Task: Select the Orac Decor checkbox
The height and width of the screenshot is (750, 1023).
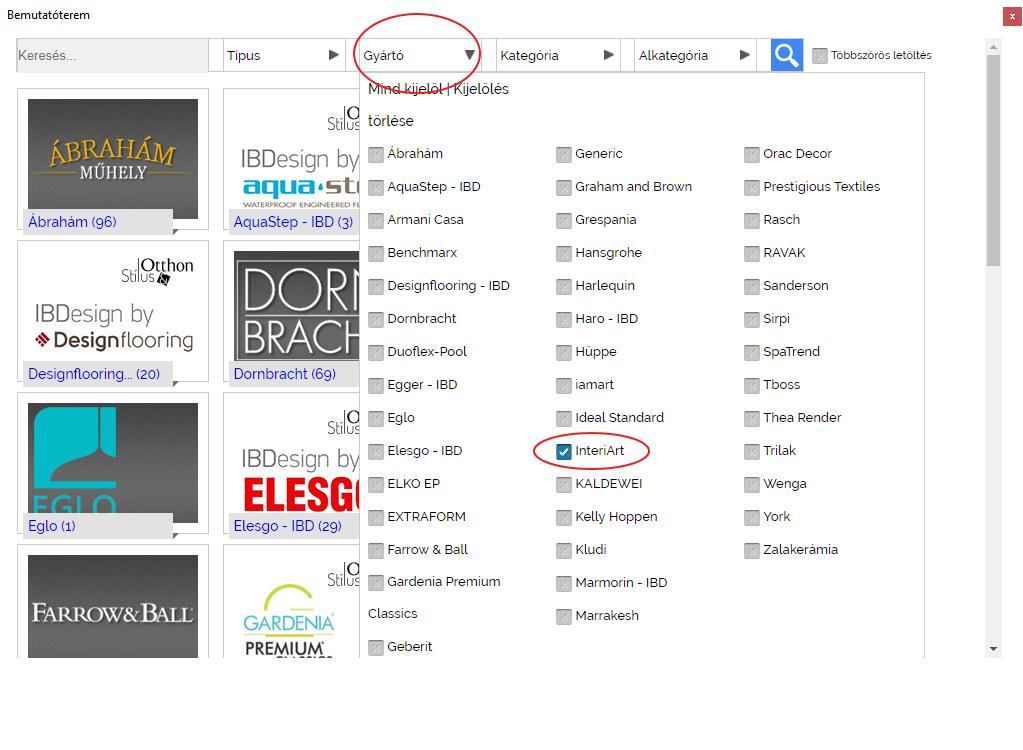Action: (752, 155)
